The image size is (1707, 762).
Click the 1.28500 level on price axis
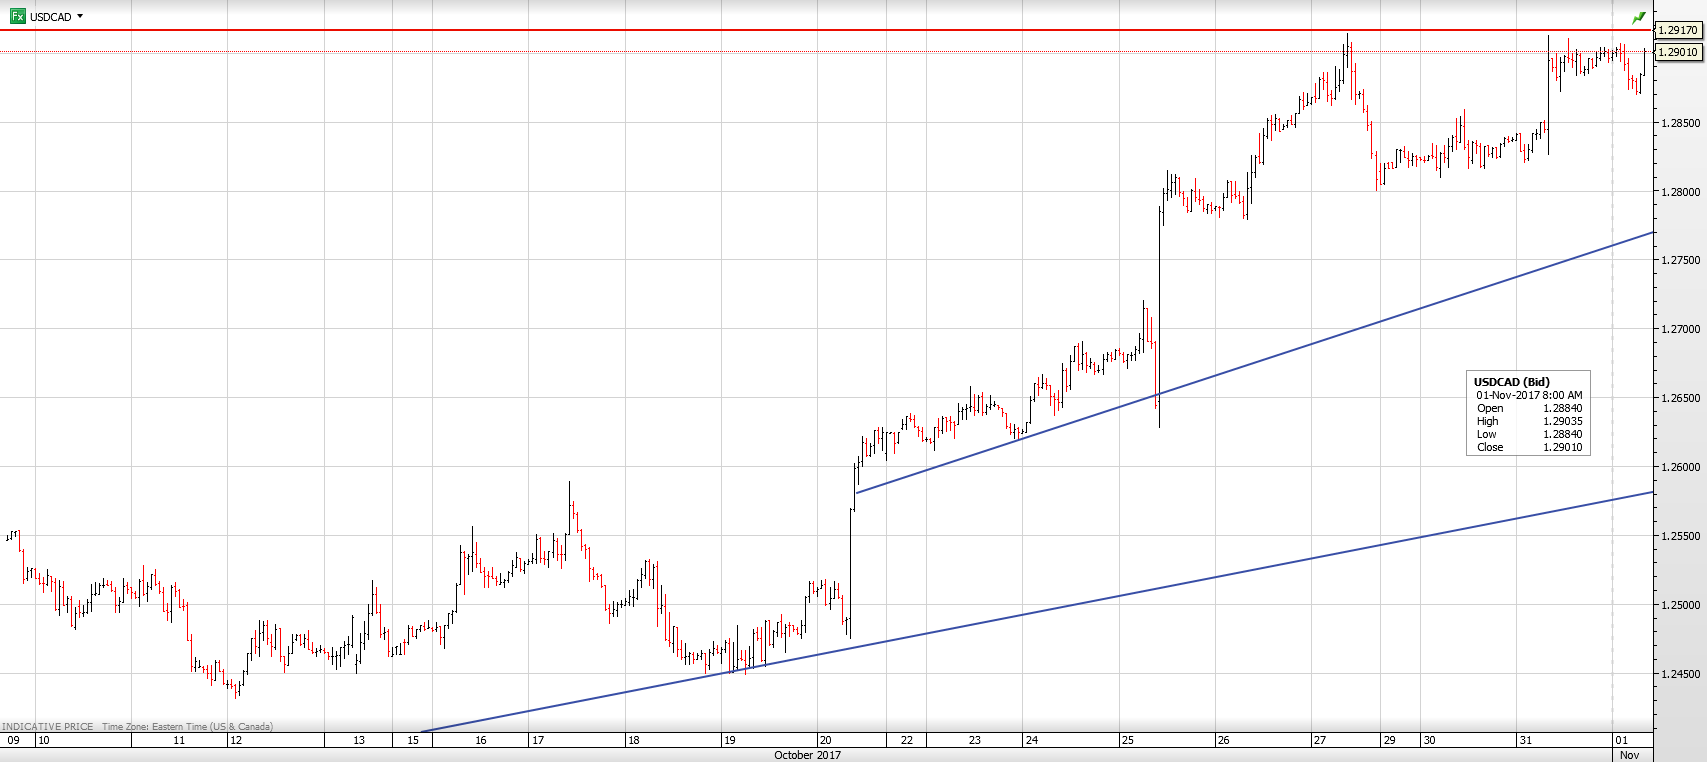tap(1680, 123)
